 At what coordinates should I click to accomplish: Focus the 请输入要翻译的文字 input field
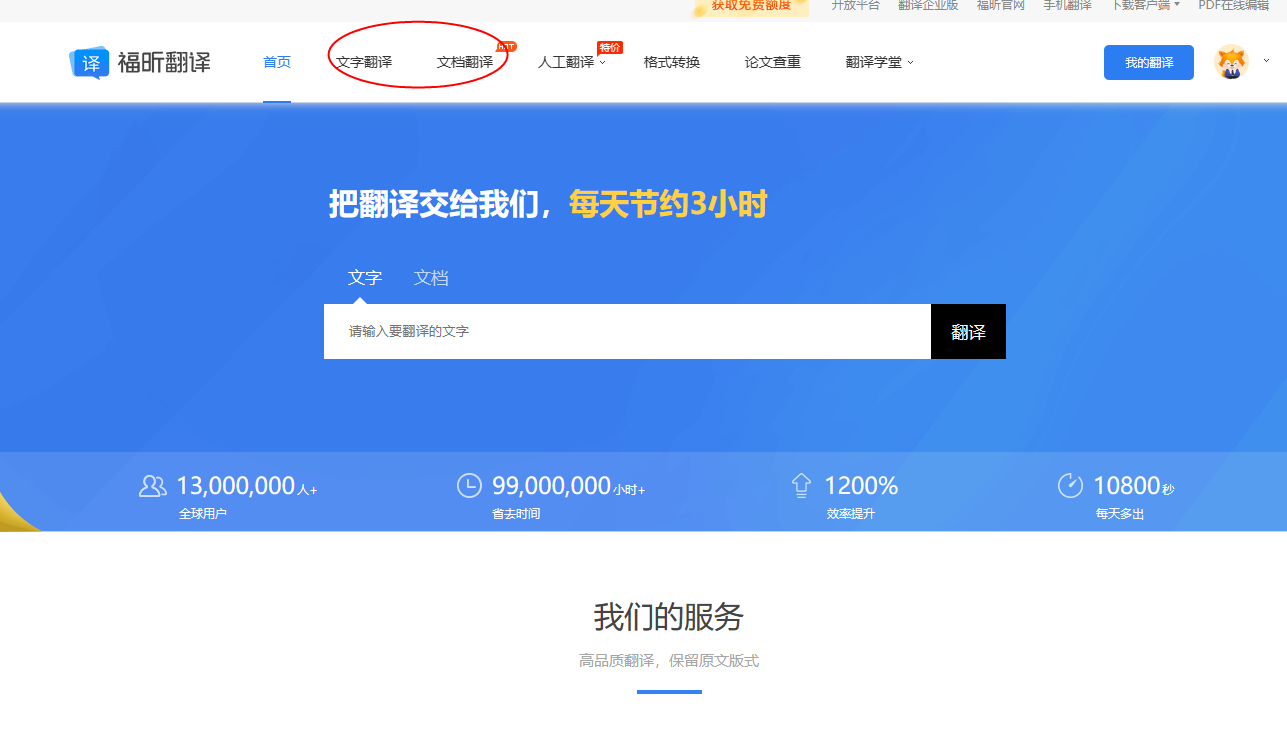[627, 331]
